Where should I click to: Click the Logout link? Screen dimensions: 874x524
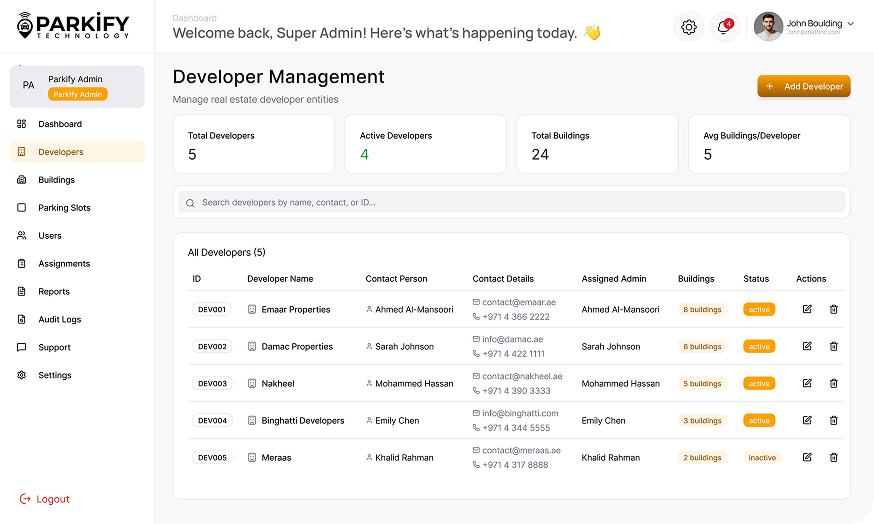[x=52, y=499]
